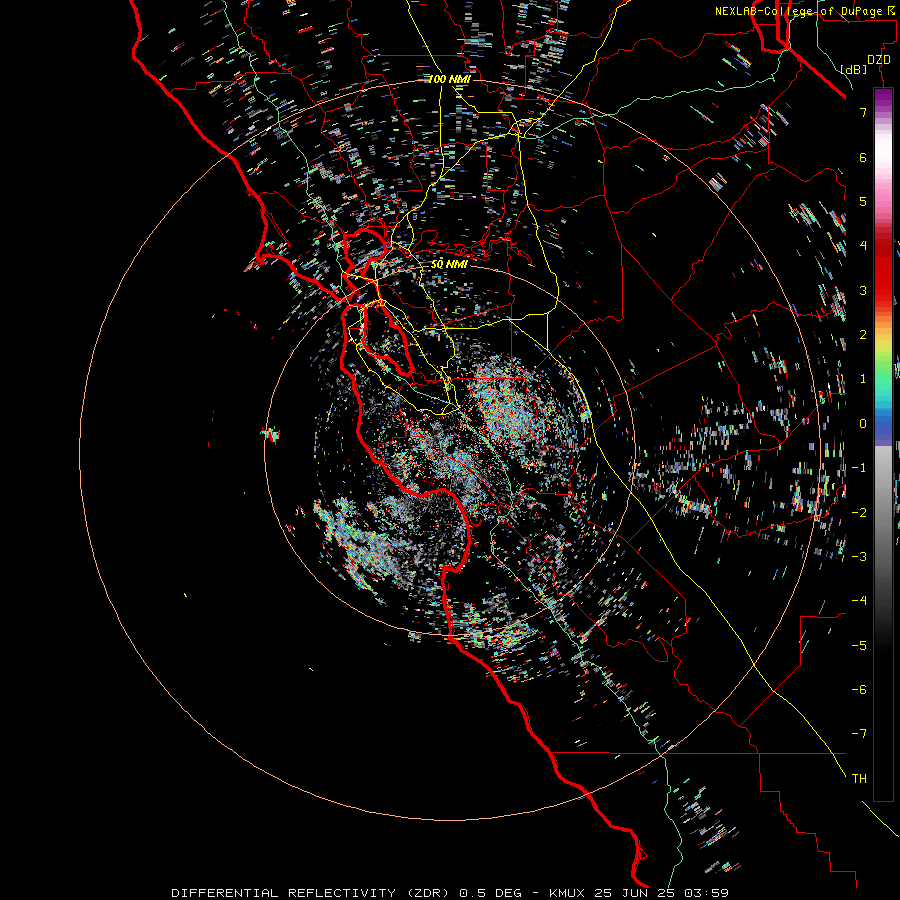Click the '-1' value on color scale
The image size is (900, 900).
point(859,468)
